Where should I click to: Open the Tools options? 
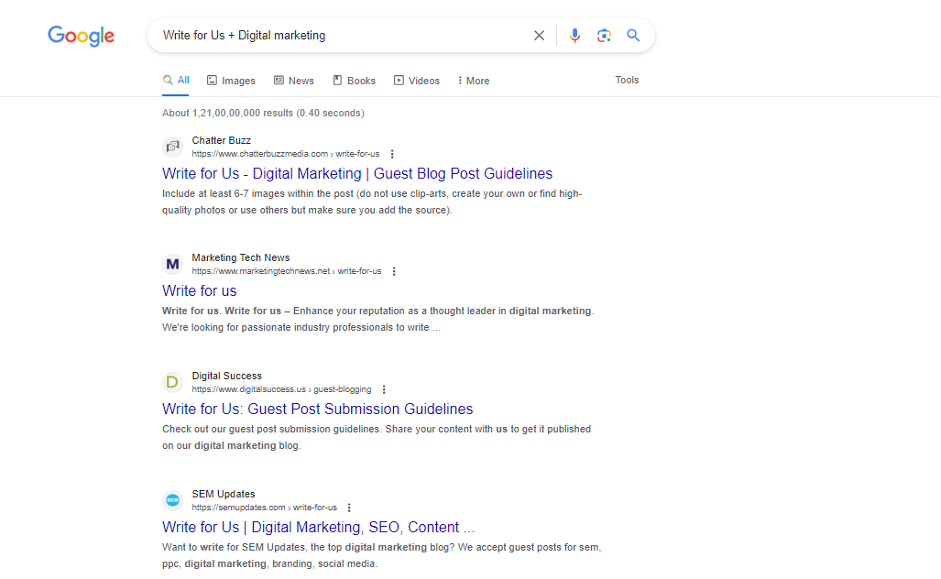(x=627, y=80)
